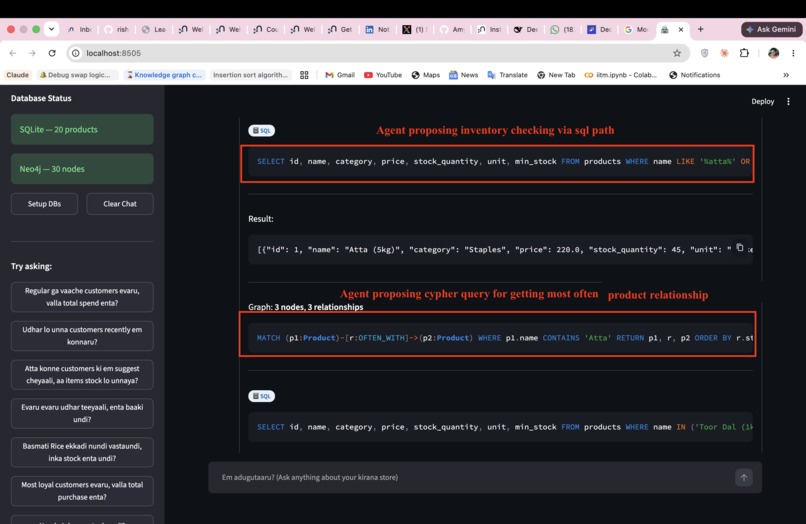The width and height of the screenshot is (806, 524).
Task: Ask 'Atta konne customers ki em suggest' suggestion
Action: pos(82,374)
